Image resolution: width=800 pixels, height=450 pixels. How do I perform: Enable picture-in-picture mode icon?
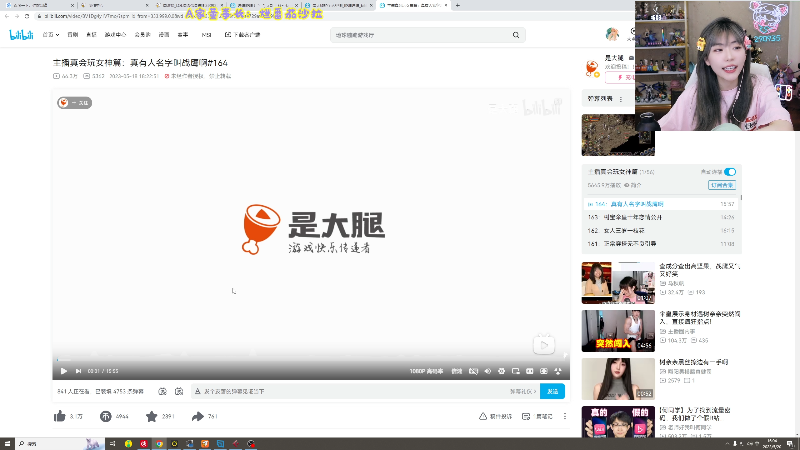(x=516, y=371)
